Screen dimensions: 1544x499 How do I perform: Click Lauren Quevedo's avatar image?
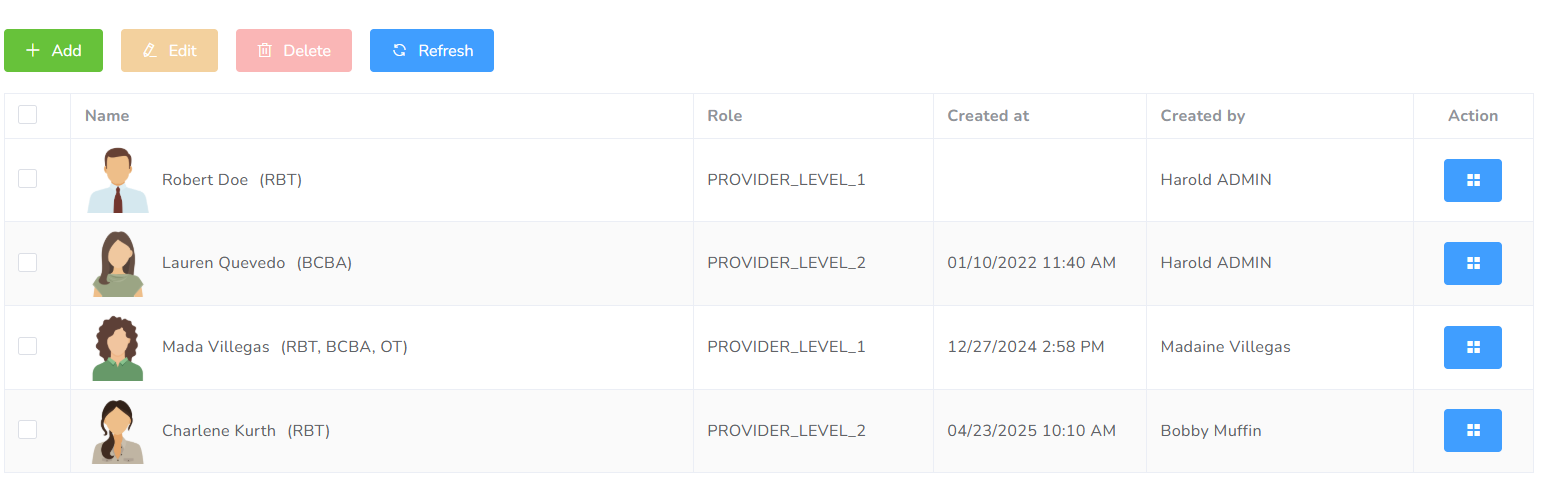click(x=118, y=264)
